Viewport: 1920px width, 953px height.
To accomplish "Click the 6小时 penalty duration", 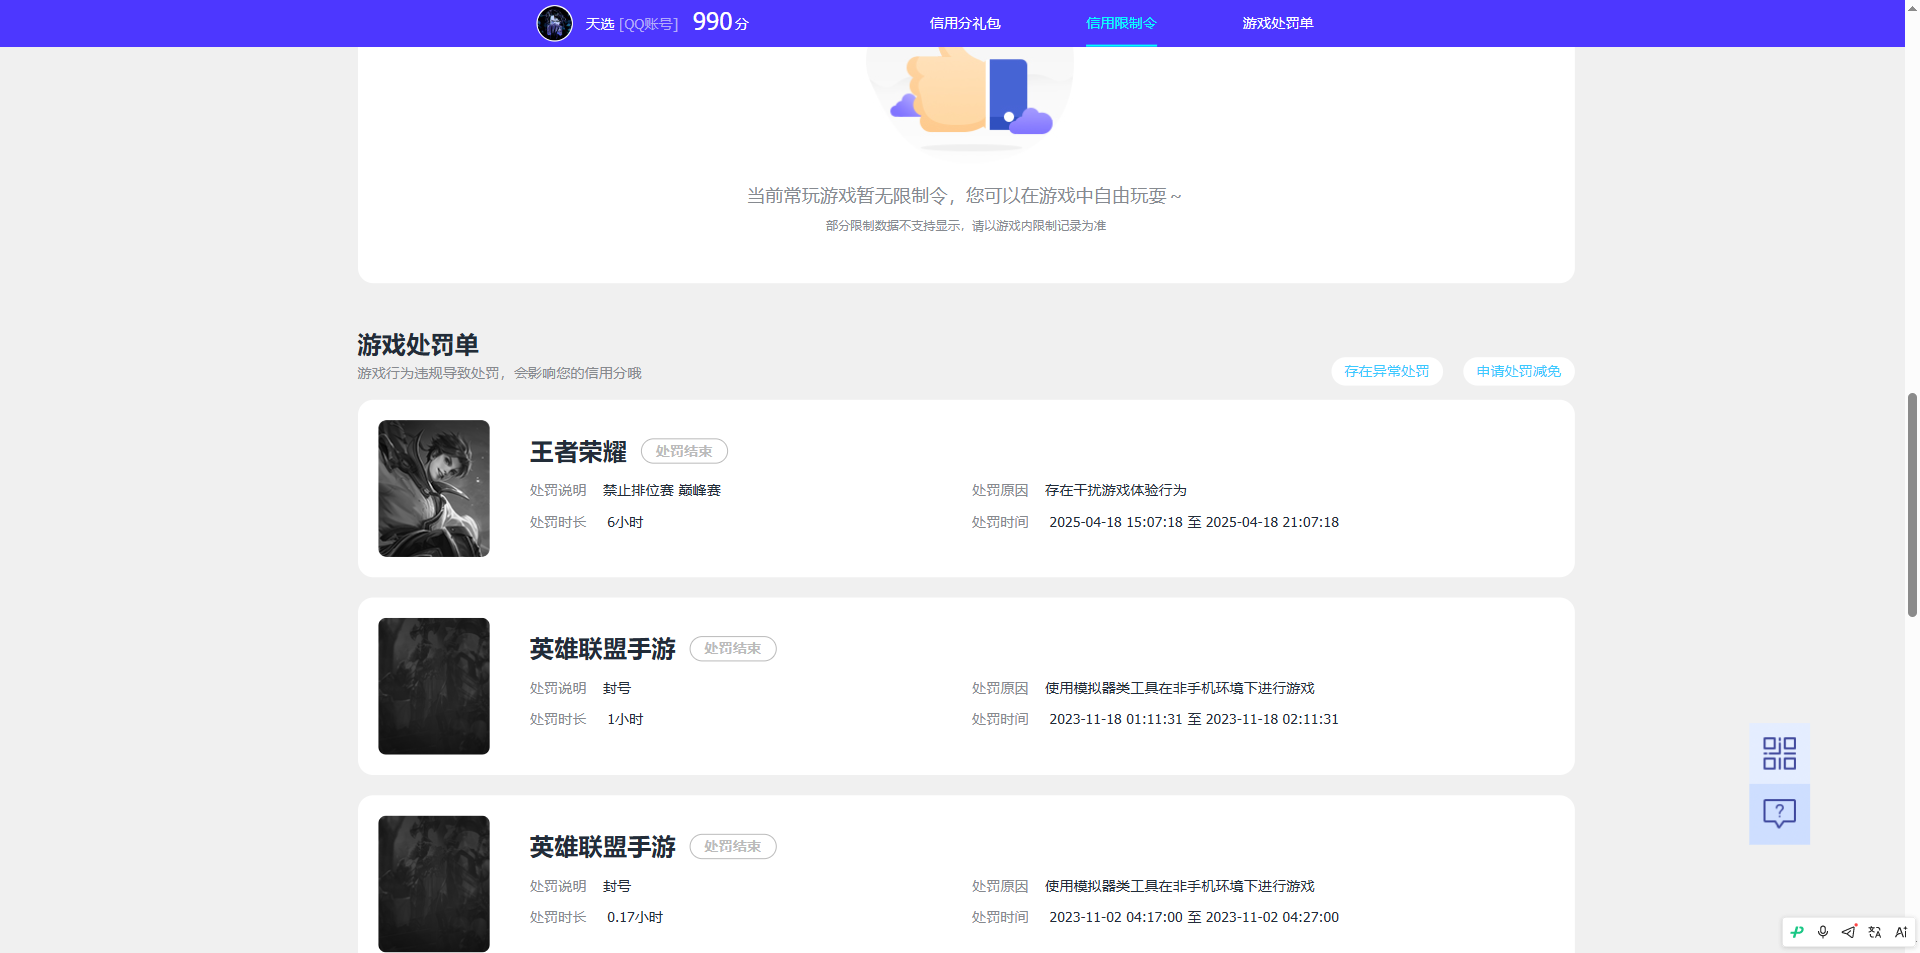I will (625, 522).
